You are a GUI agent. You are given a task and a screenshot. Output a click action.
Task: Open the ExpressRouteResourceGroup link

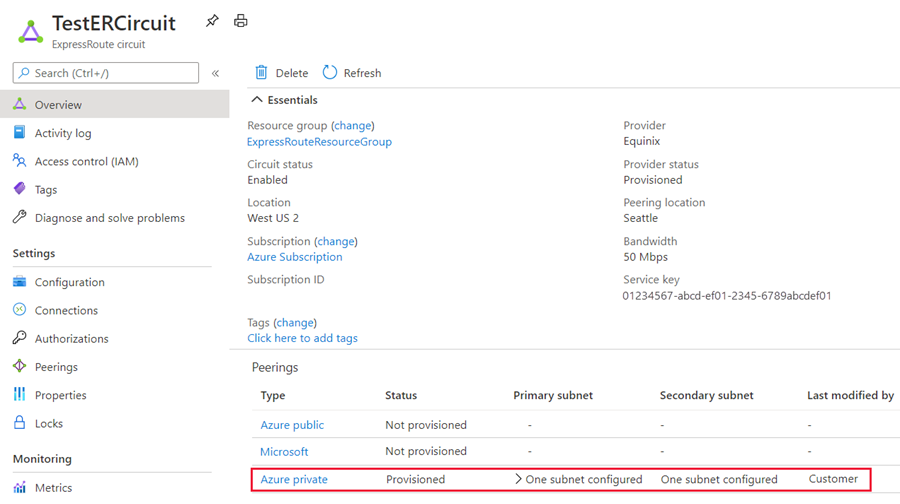[x=319, y=142]
